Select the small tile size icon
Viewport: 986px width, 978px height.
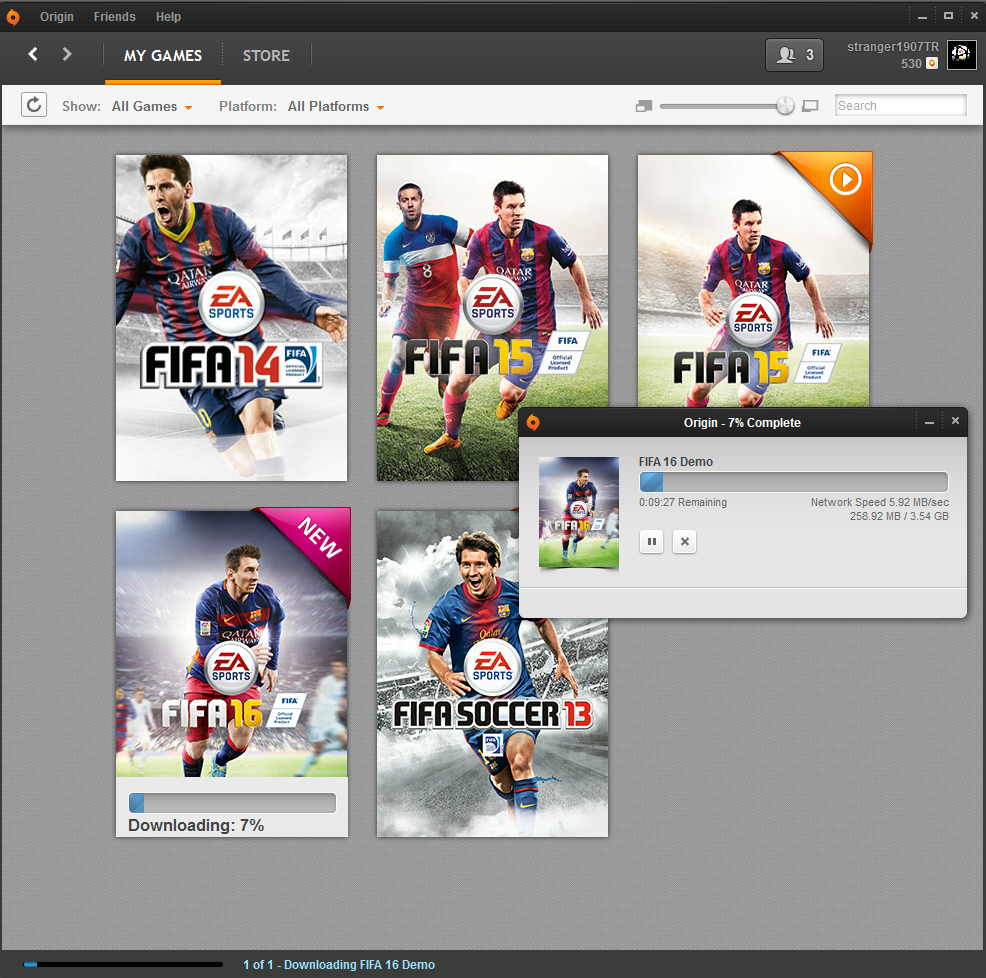pos(643,106)
